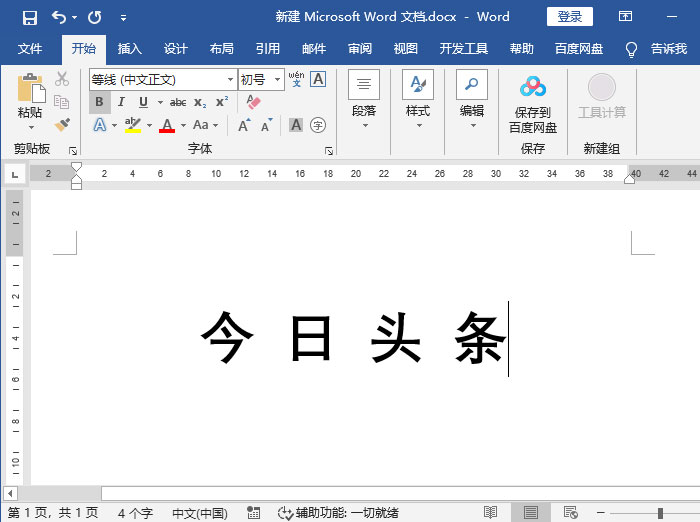Viewport: 700px width, 522px height.
Task: Apply red font color
Action: pos(167,125)
